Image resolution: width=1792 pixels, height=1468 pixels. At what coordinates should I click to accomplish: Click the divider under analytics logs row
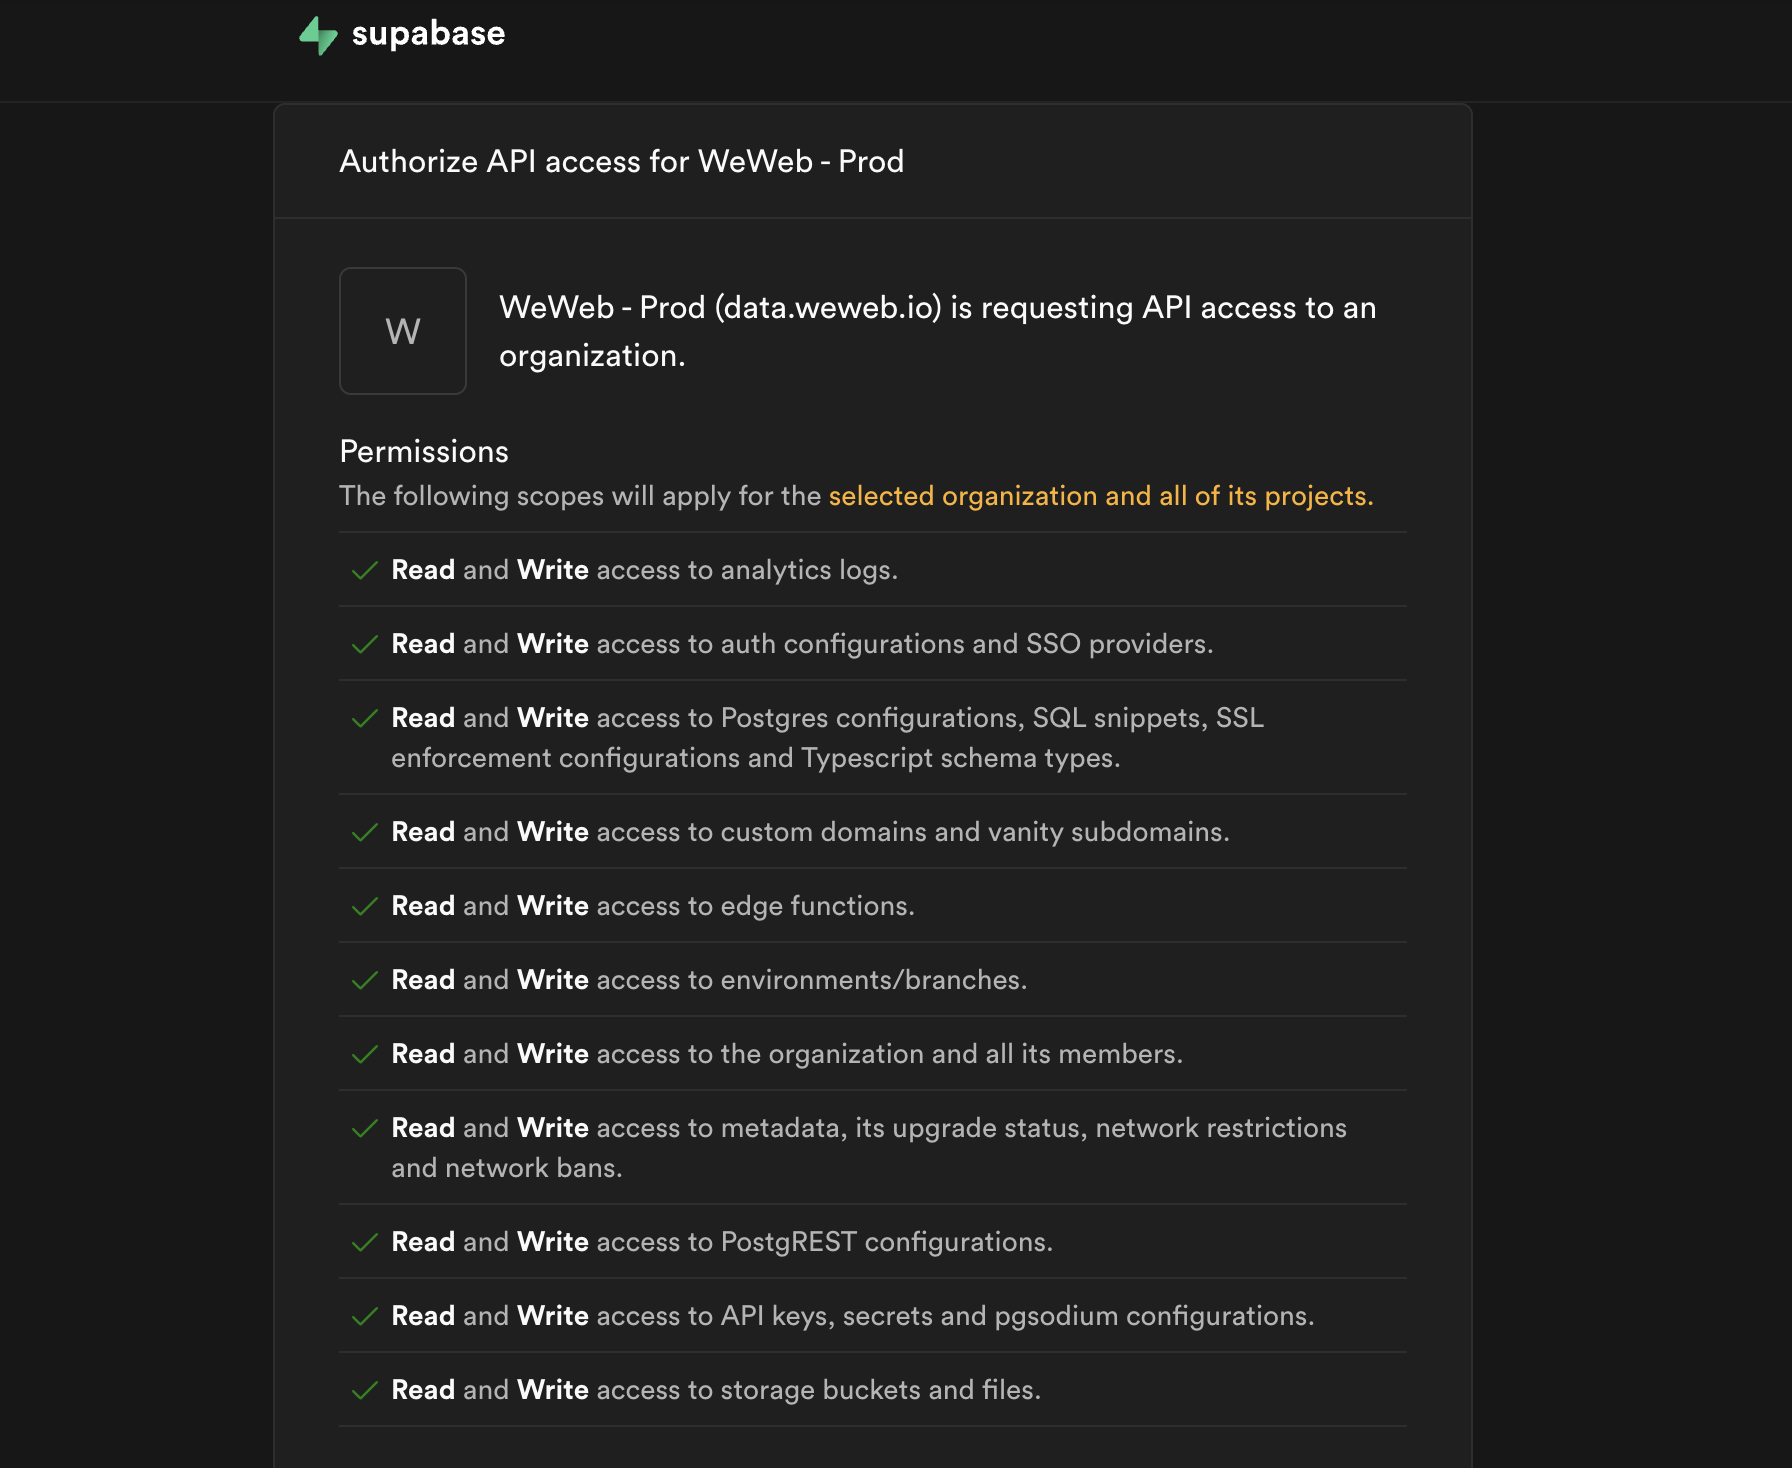(872, 607)
